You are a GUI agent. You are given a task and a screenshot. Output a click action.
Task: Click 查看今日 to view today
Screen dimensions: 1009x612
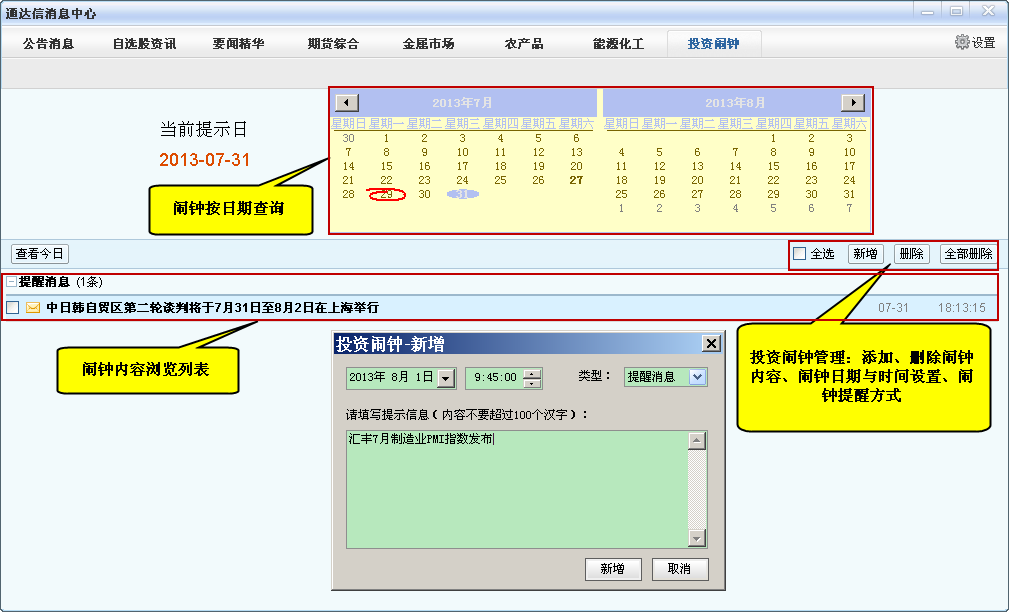point(40,254)
